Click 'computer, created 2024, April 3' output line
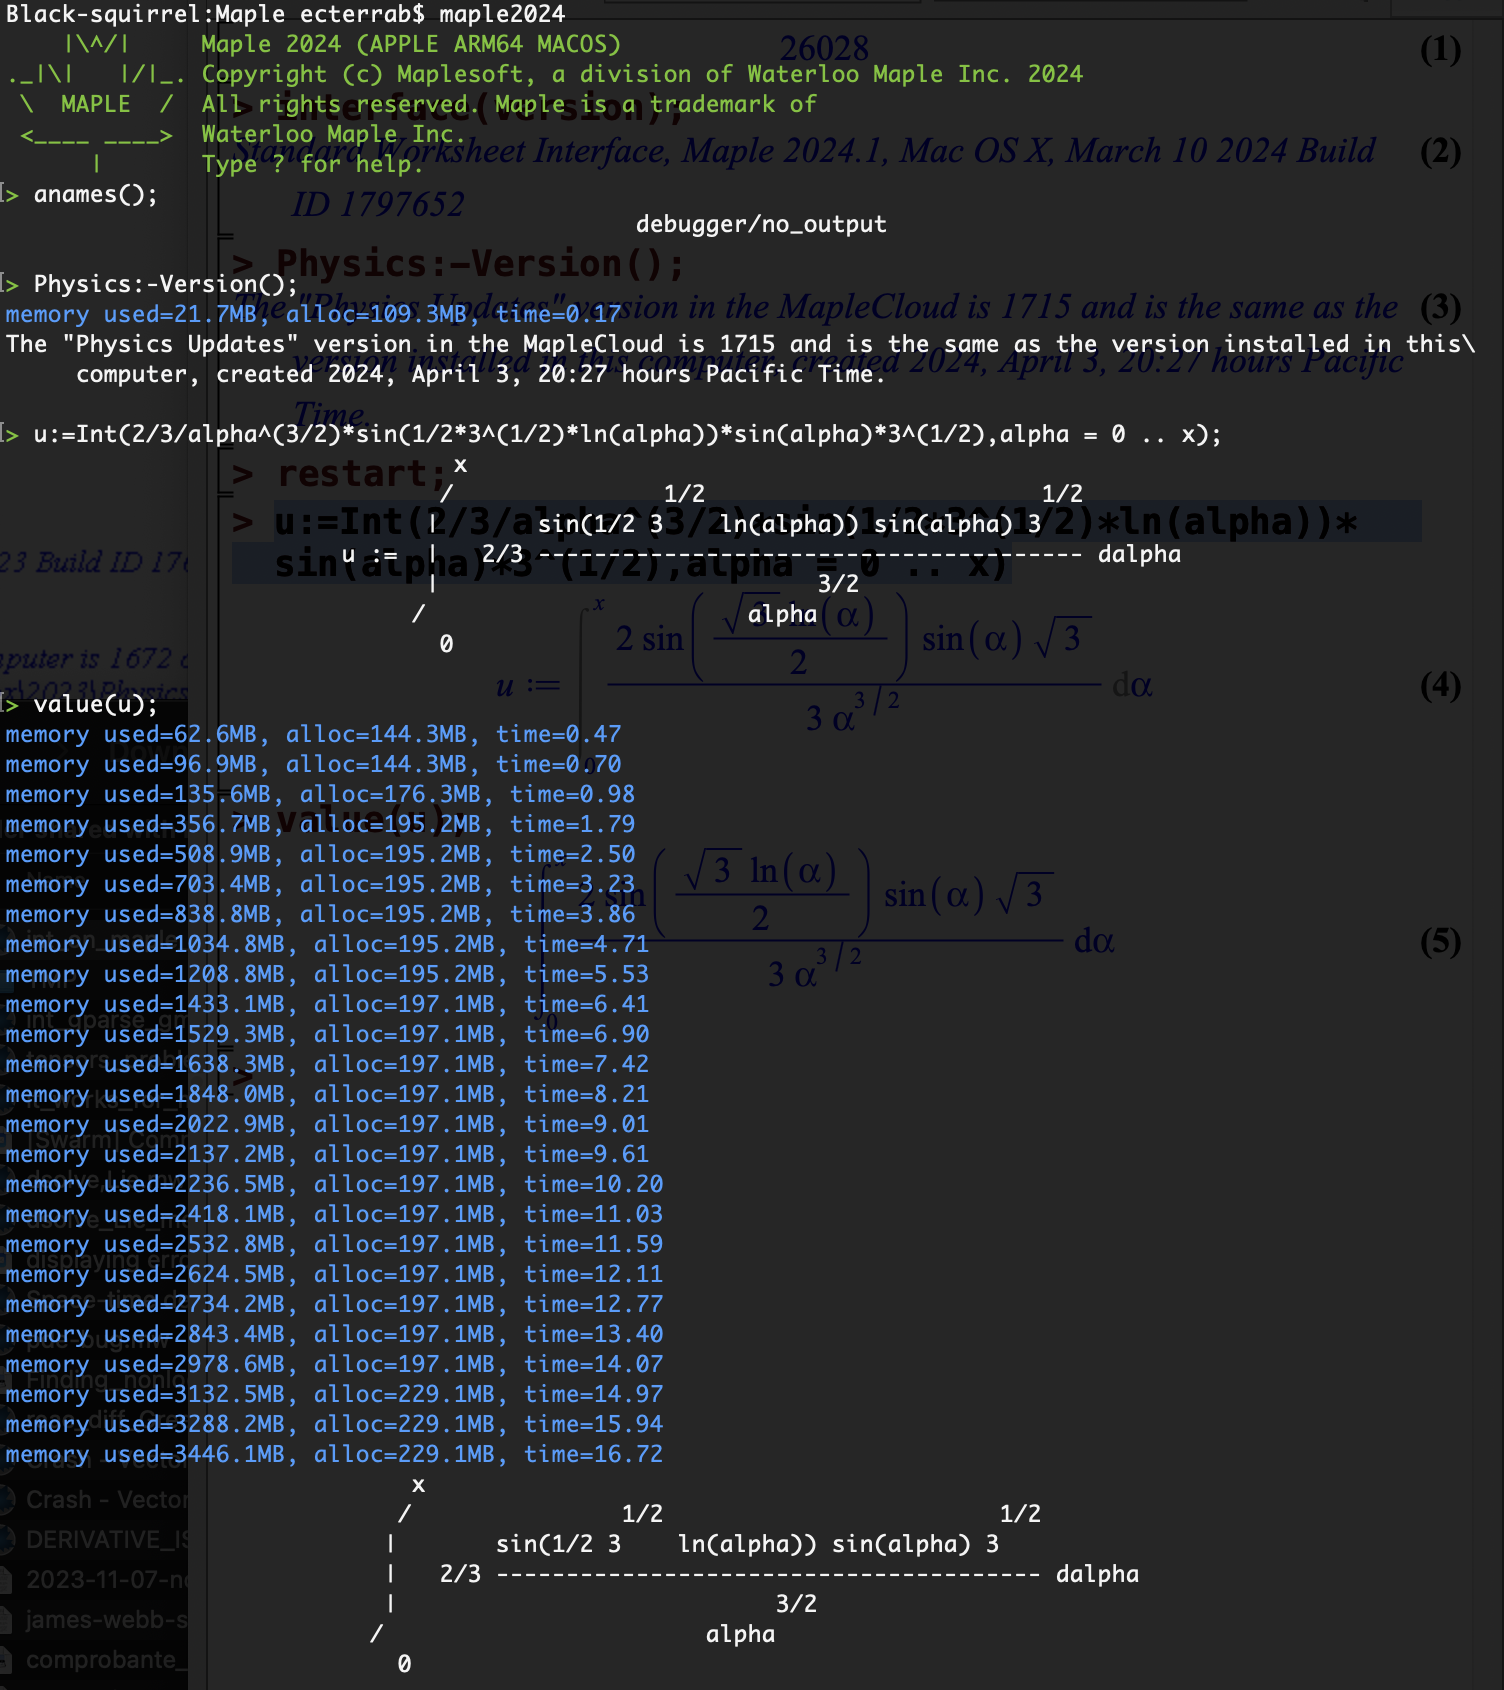The height and width of the screenshot is (1690, 1504). (481, 374)
